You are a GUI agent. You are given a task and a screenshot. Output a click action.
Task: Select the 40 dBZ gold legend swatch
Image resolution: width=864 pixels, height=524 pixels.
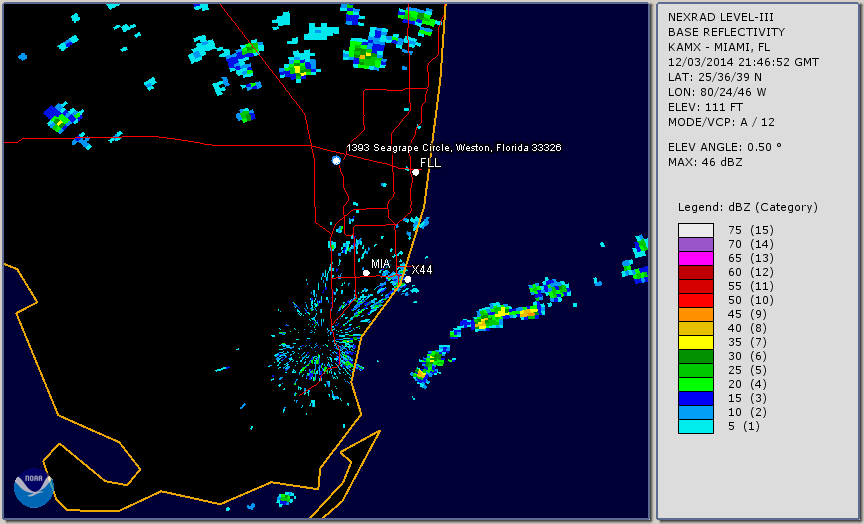pyautogui.click(x=696, y=328)
